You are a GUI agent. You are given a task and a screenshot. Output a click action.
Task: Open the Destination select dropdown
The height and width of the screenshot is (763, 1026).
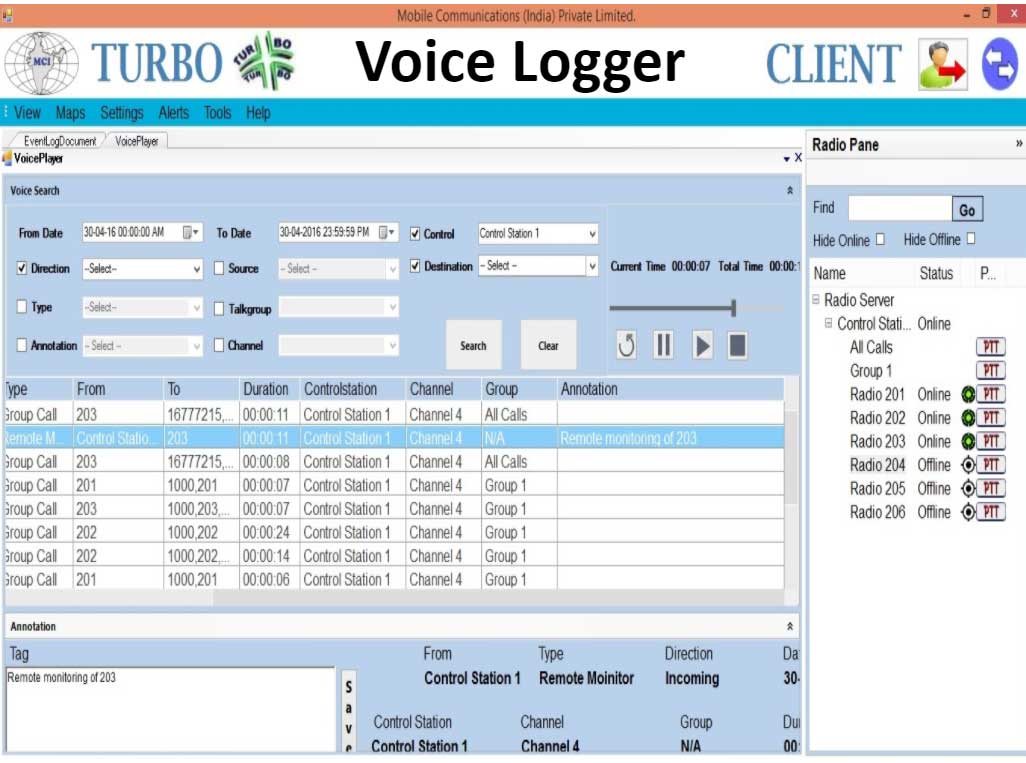pyautogui.click(x=592, y=266)
